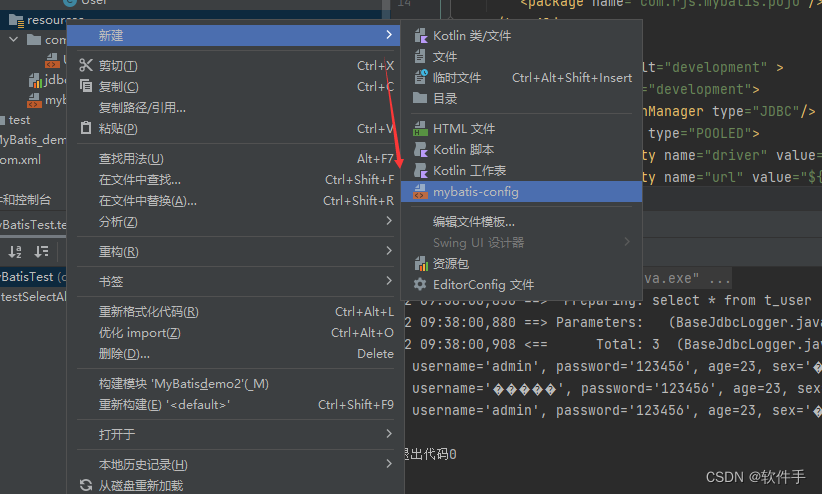Image resolution: width=822 pixels, height=494 pixels.
Task: Click the sort by duration icon
Action: 41,252
